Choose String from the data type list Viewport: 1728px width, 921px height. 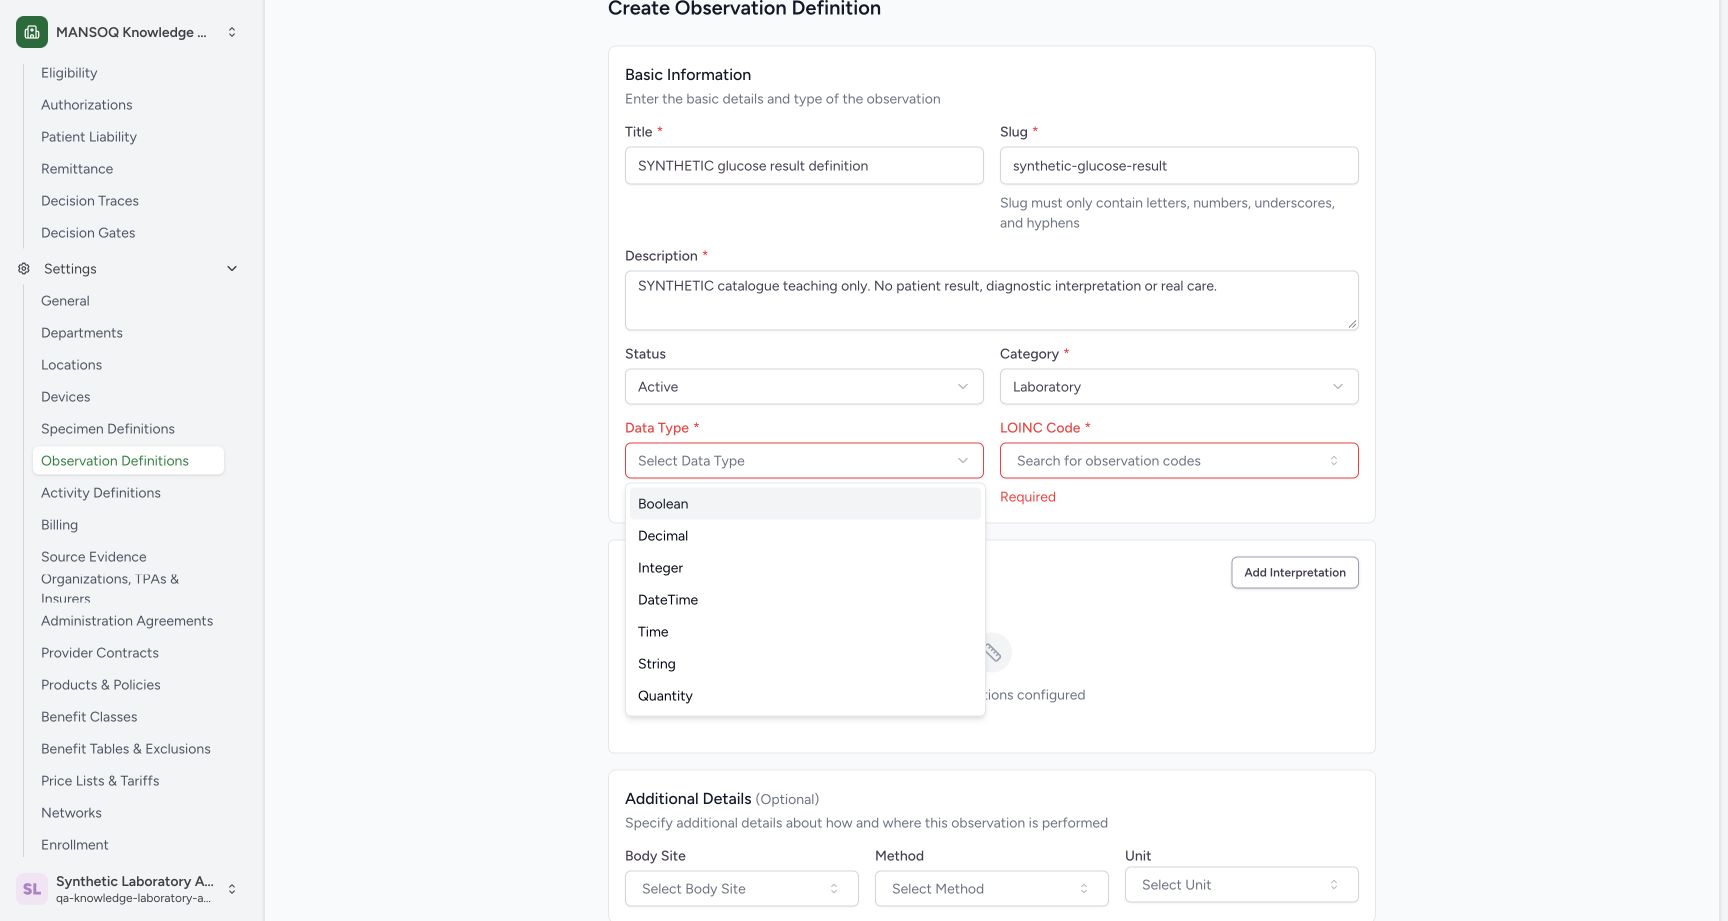point(805,664)
